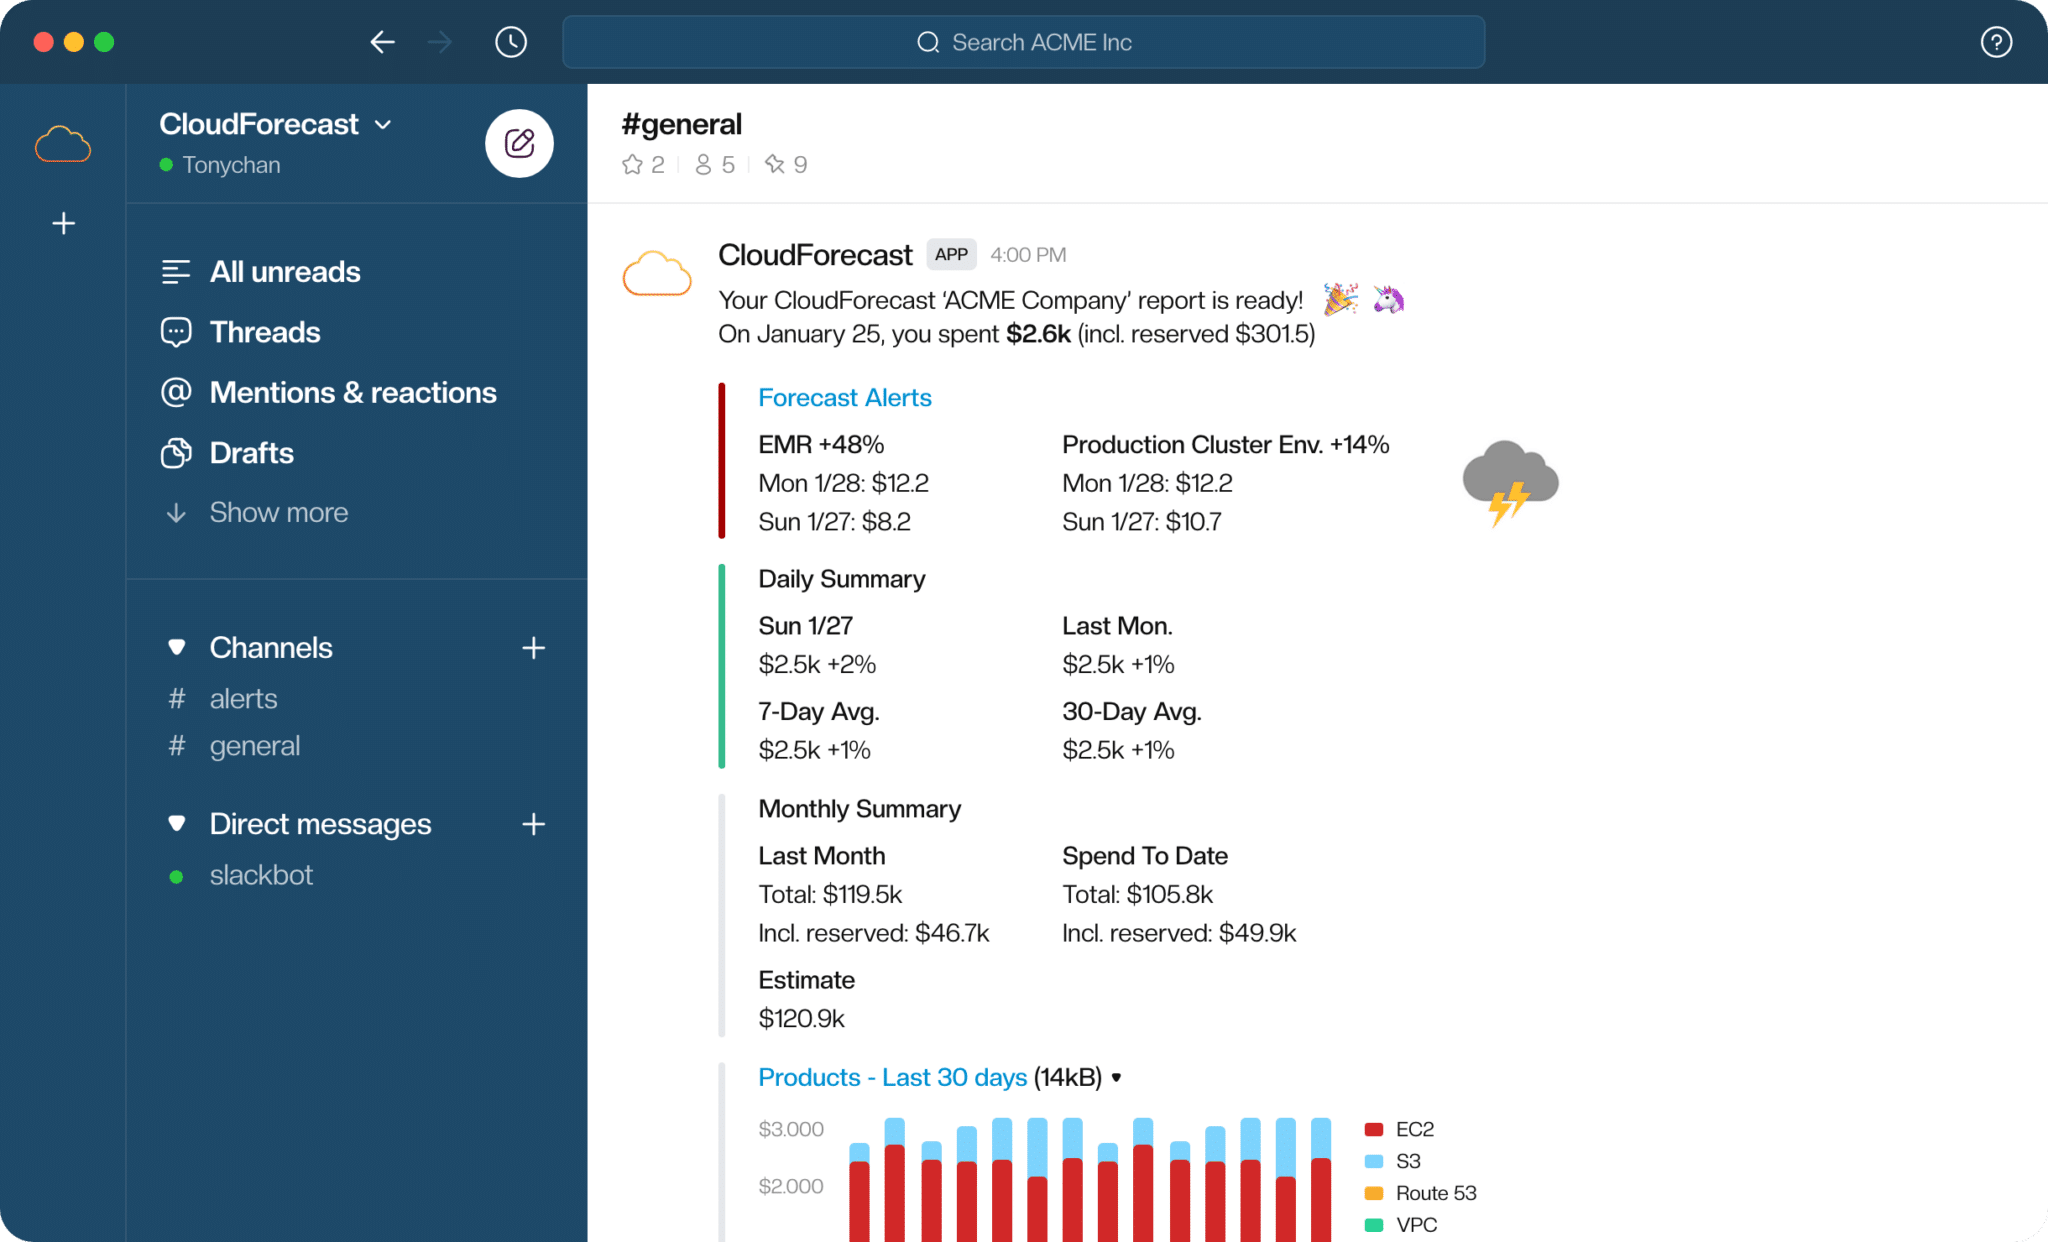The width and height of the screenshot is (2048, 1242).
Task: Open the Drafts section
Action: pos(250,452)
